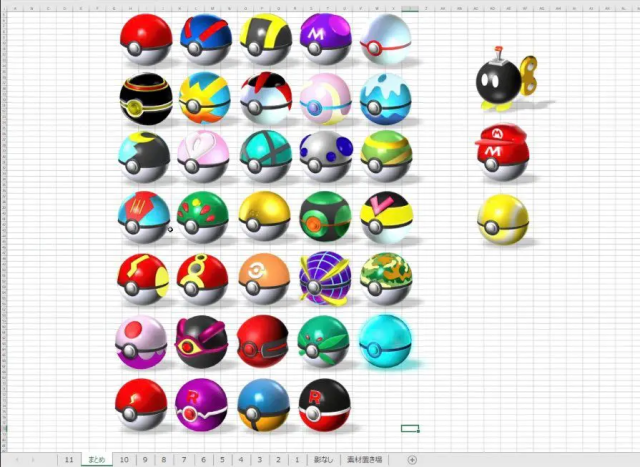Image resolution: width=640 pixels, height=467 pixels.
Task: Click the selected cell with green border
Action: pos(409,428)
